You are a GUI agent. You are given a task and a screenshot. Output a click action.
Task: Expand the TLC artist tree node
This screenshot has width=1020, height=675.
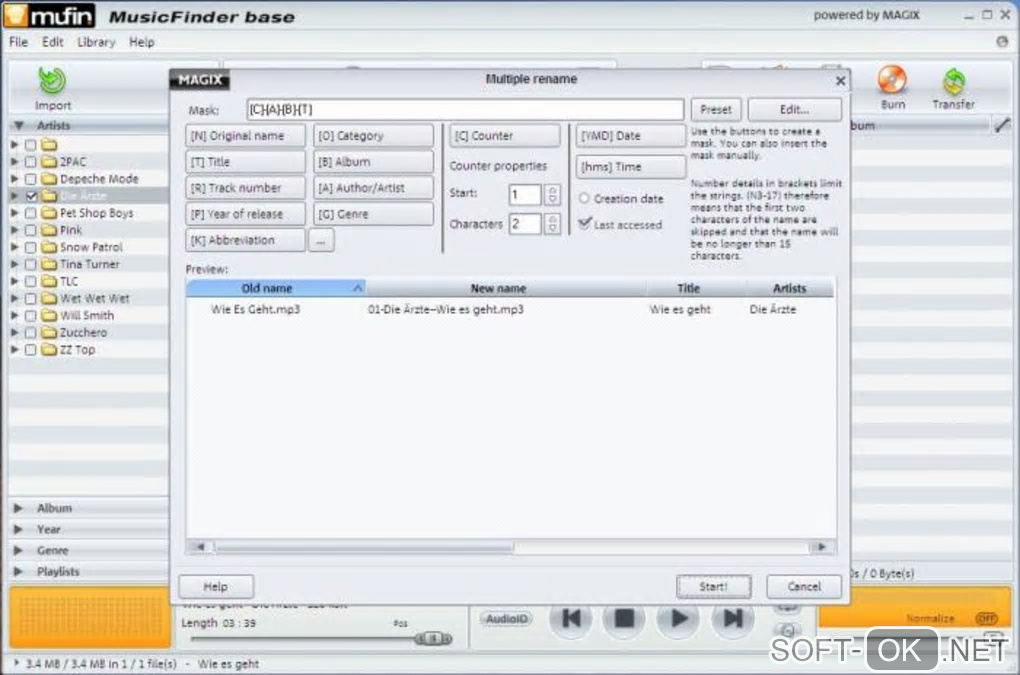coord(14,281)
